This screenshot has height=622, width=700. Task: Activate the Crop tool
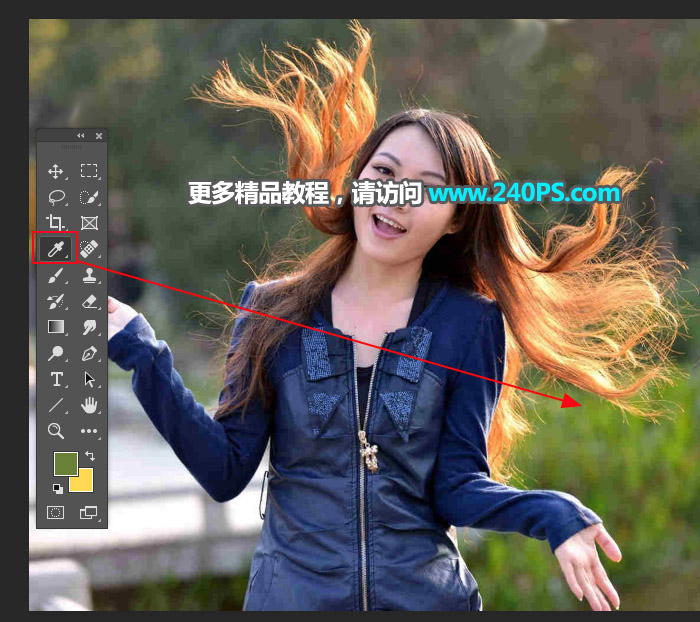[x=55, y=222]
